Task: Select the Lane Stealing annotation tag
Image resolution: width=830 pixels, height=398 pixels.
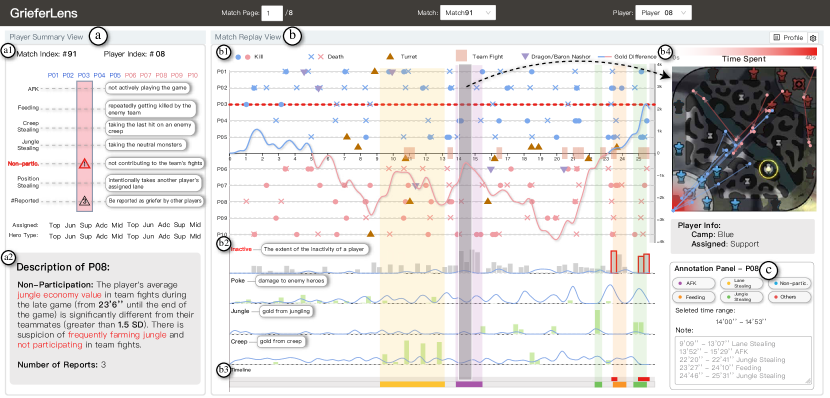Action: pyautogui.click(x=742, y=284)
